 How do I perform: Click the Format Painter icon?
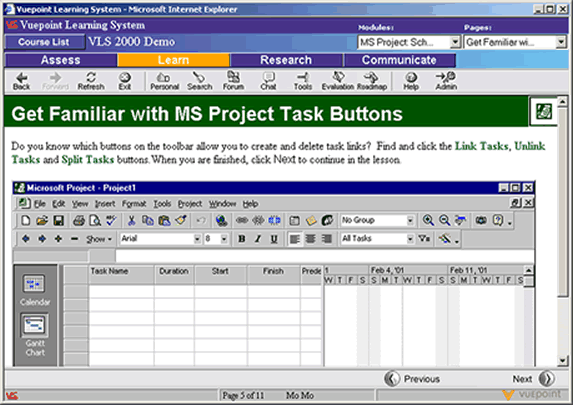180,220
